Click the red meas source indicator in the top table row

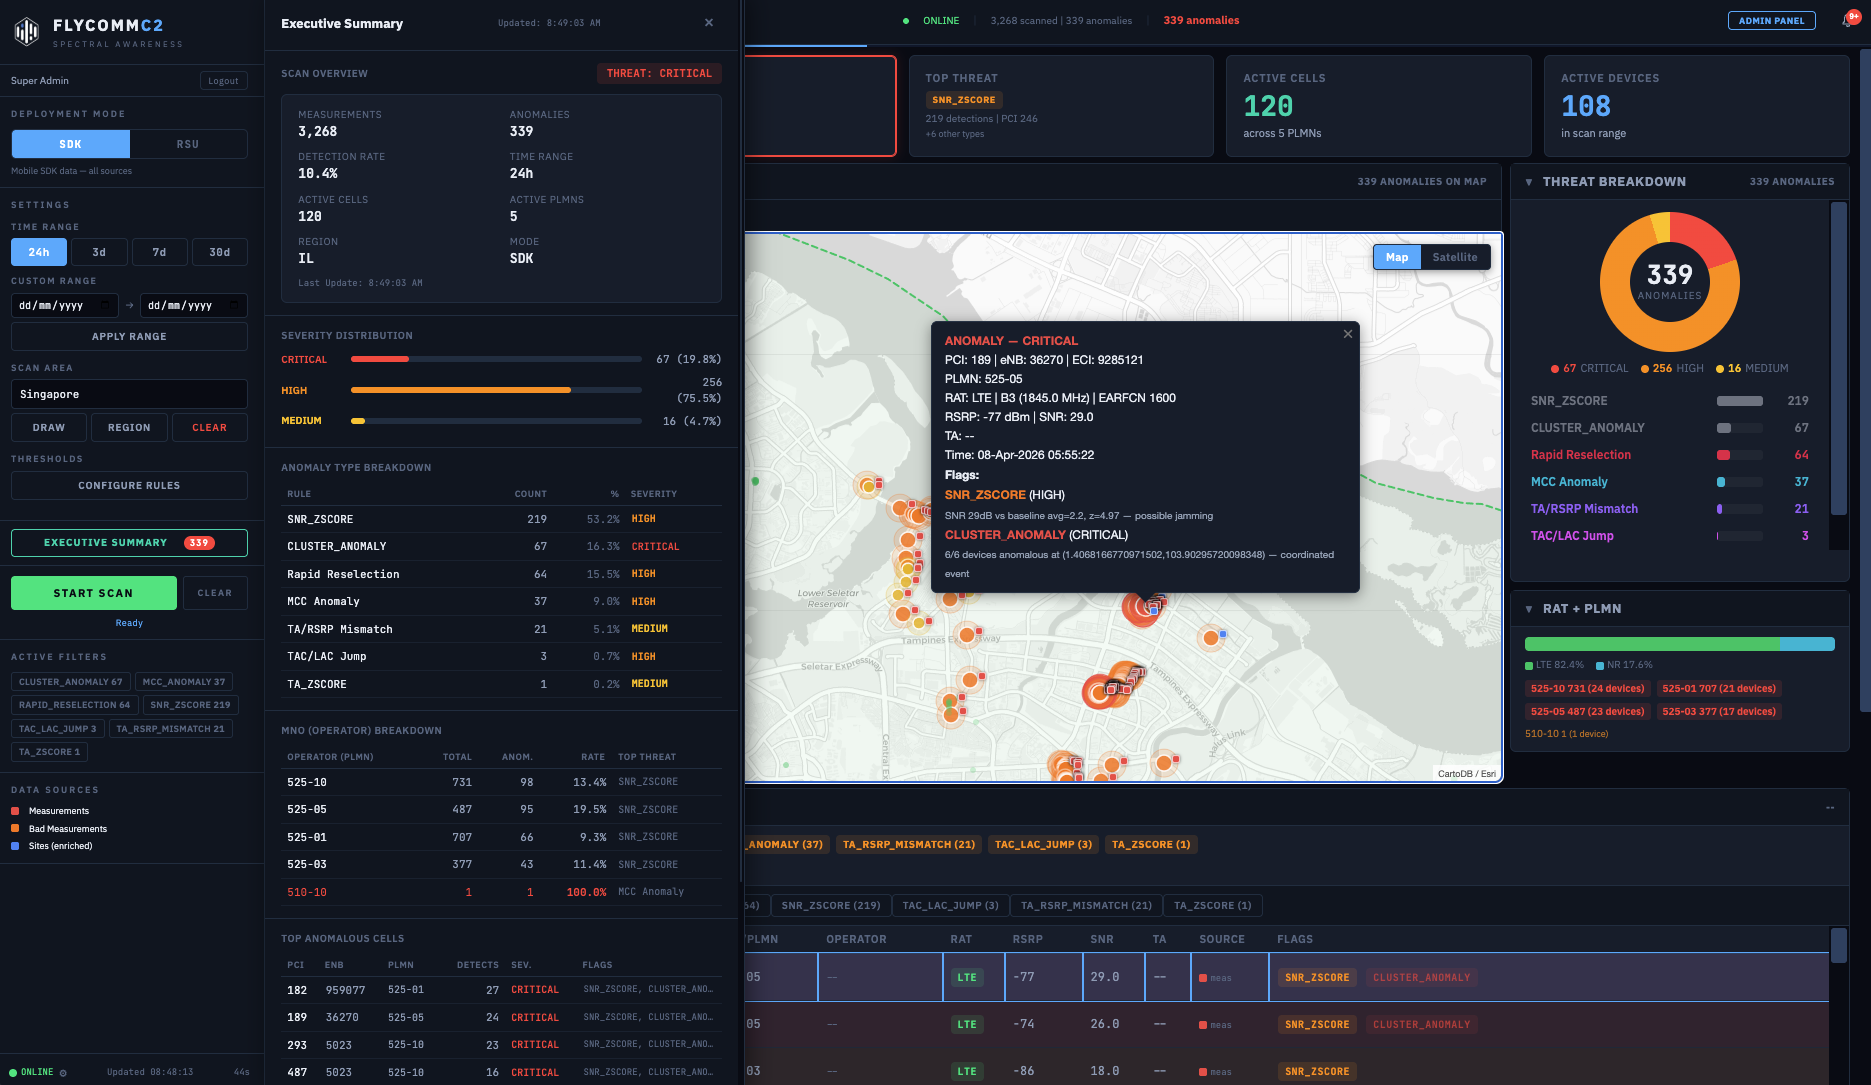tap(1201, 977)
